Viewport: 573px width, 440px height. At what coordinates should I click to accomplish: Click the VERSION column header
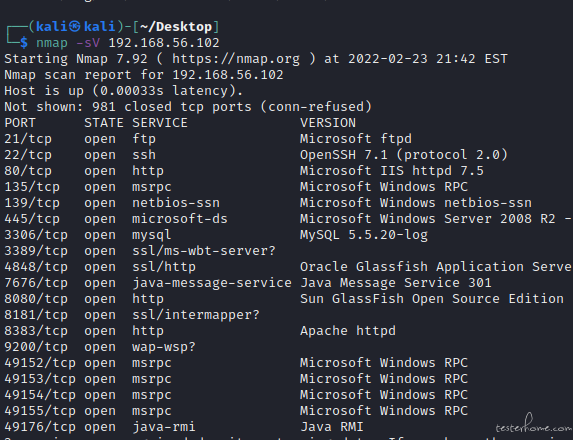[x=328, y=123]
